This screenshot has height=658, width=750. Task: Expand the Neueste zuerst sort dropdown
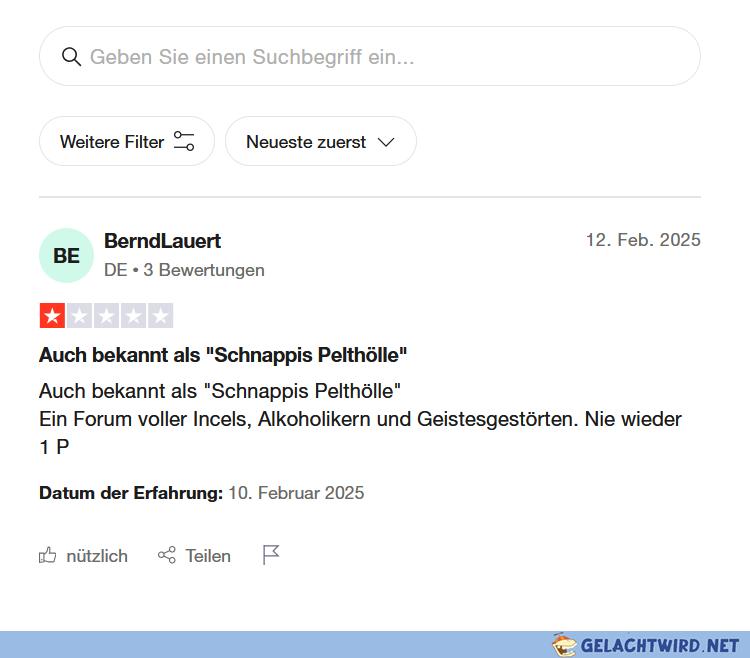pos(320,142)
